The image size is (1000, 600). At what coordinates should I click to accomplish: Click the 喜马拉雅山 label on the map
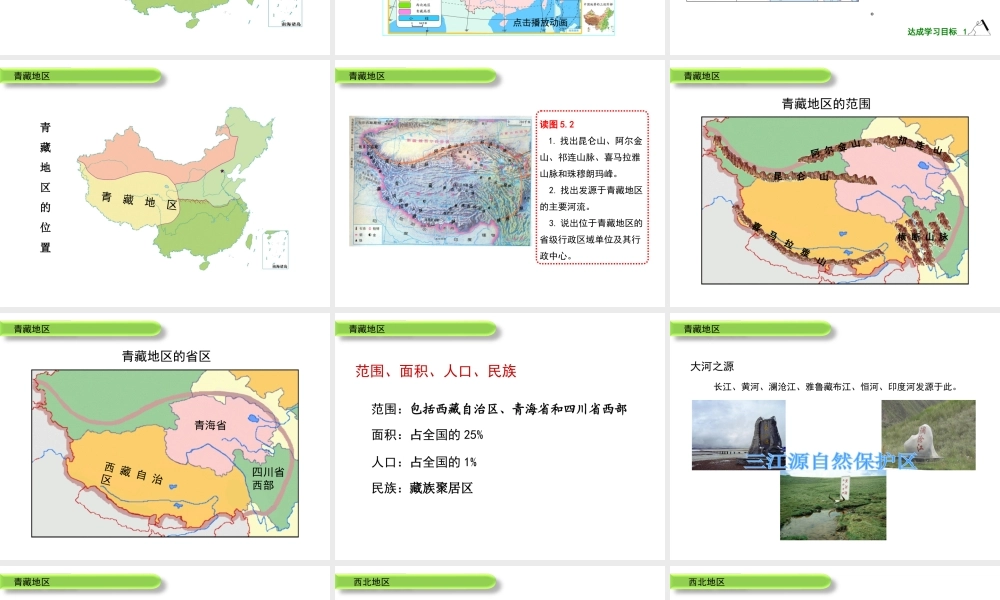pyautogui.click(x=790, y=243)
